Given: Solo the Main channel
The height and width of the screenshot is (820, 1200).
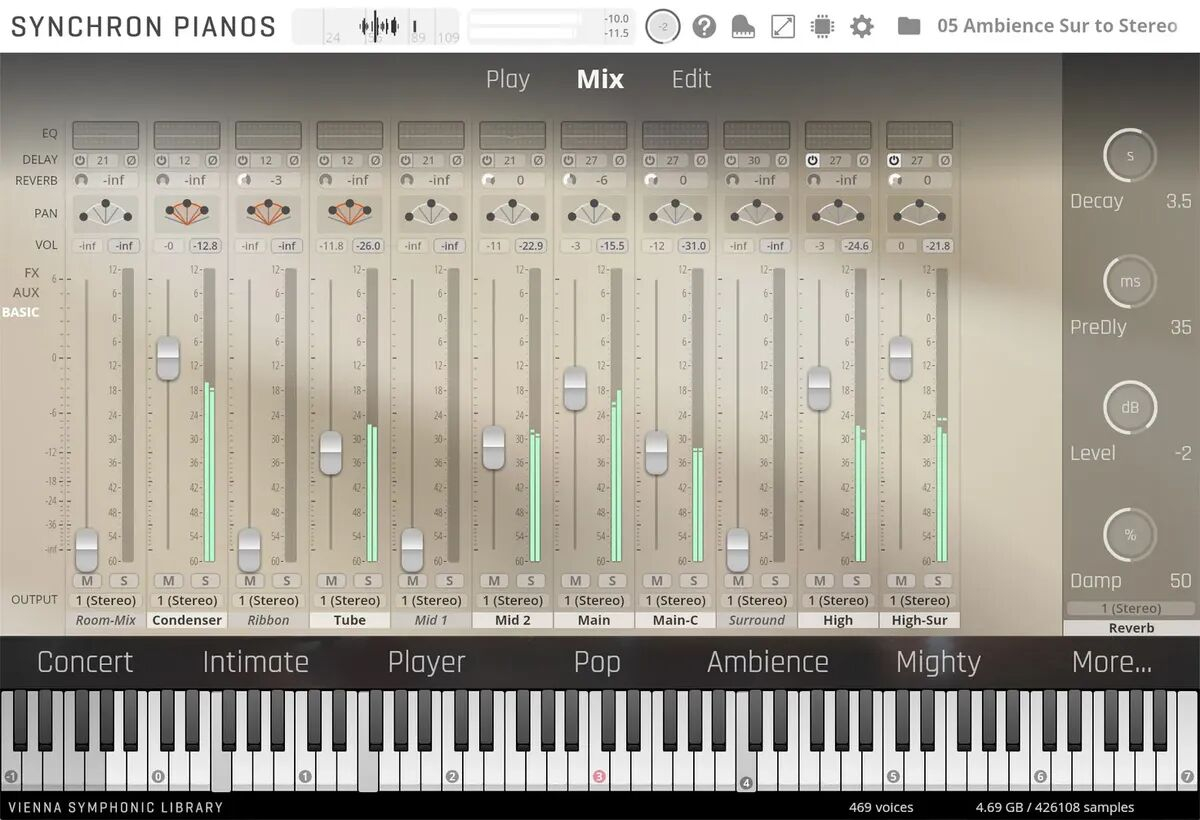Looking at the screenshot, I should click(x=613, y=581).
